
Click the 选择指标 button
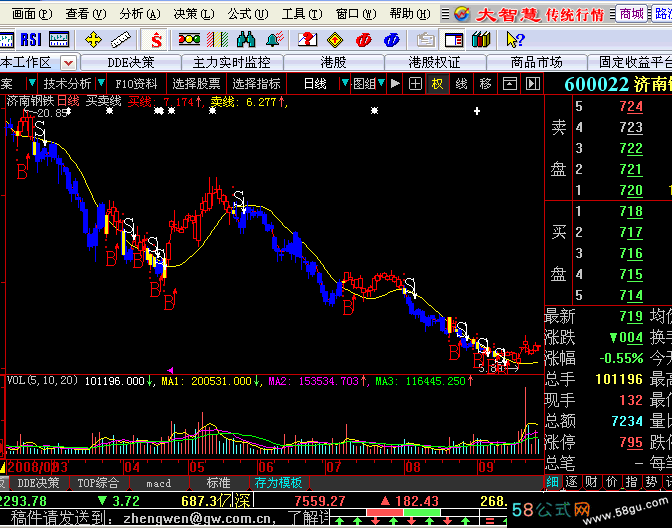click(x=256, y=83)
